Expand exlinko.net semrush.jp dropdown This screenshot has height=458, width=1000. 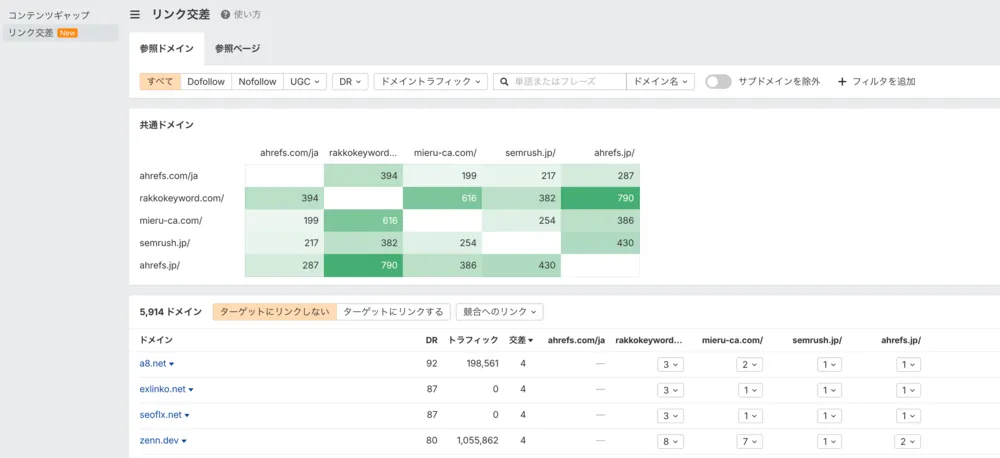(x=830, y=390)
